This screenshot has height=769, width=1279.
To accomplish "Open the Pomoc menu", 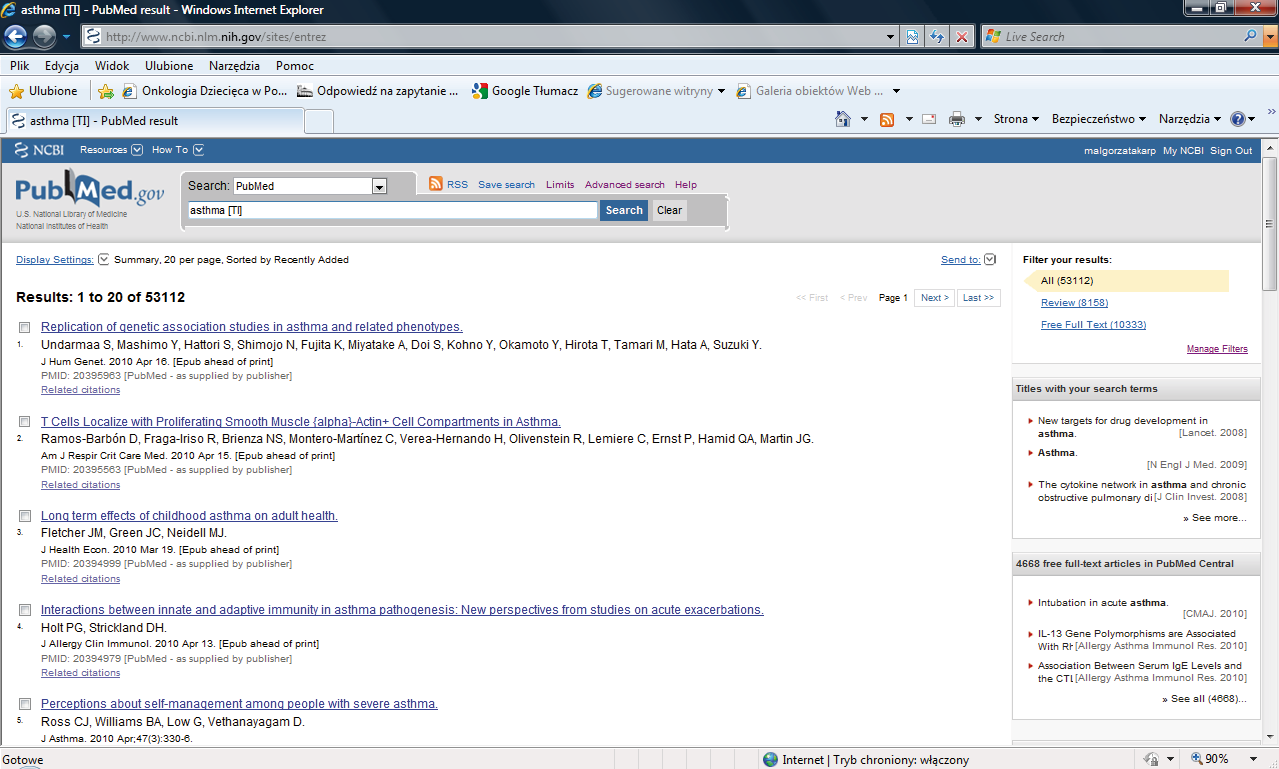I will tap(295, 66).
